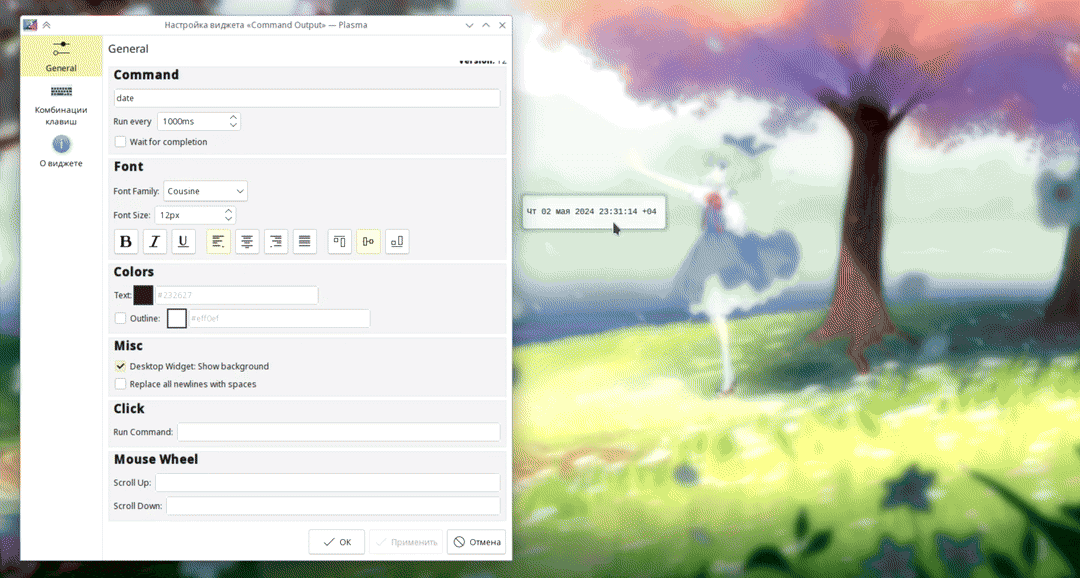
Task: Toggle underline text formatting
Action: [184, 241]
